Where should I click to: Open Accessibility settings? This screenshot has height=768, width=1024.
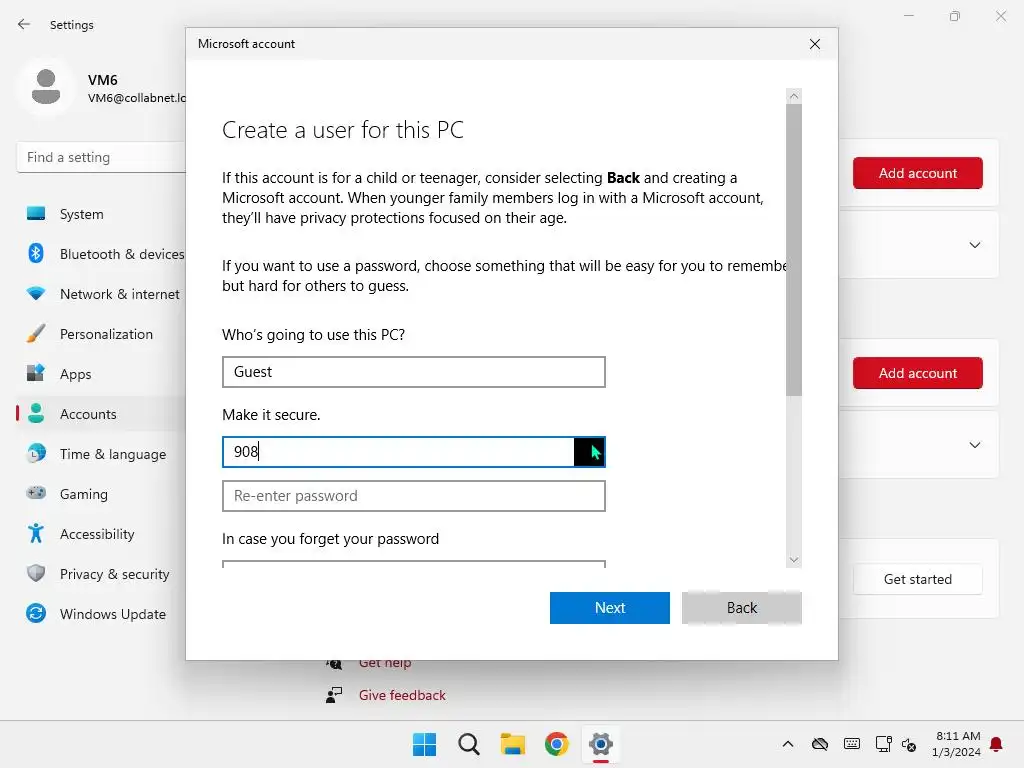click(97, 534)
